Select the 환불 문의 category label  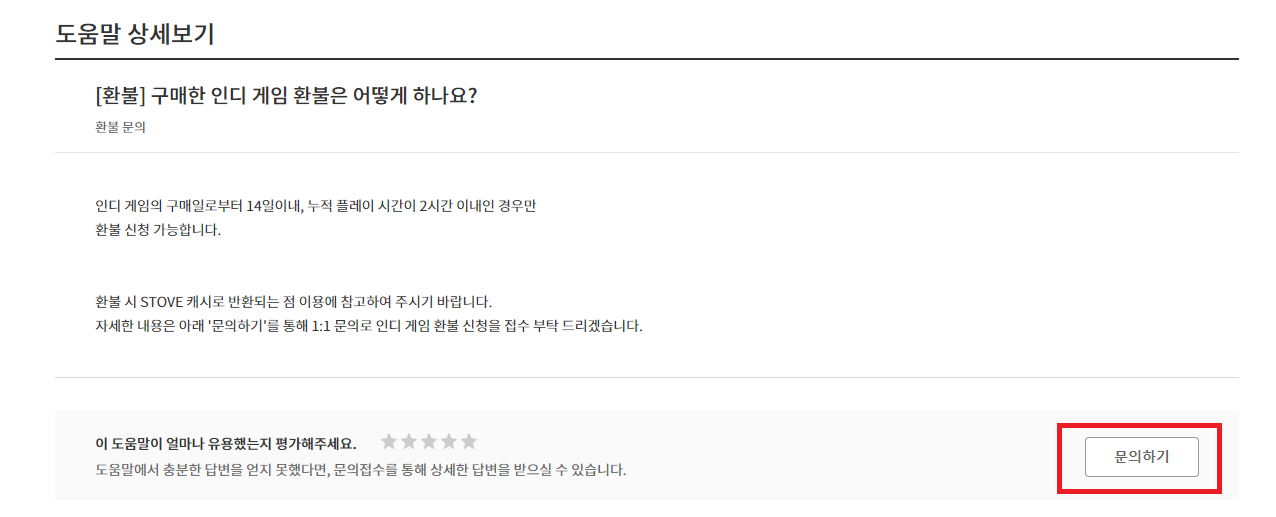[120, 127]
